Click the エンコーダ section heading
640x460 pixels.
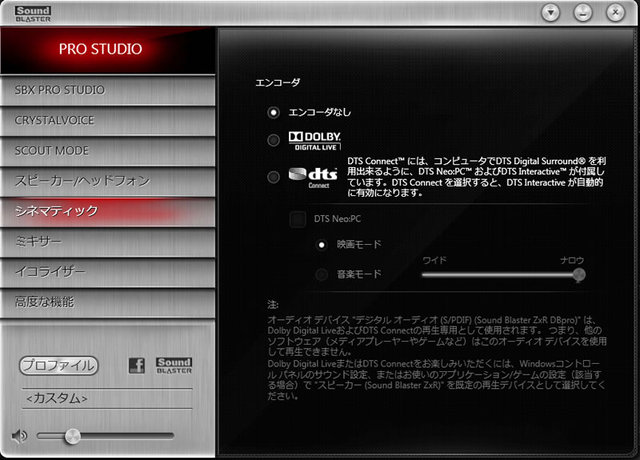tap(278, 83)
